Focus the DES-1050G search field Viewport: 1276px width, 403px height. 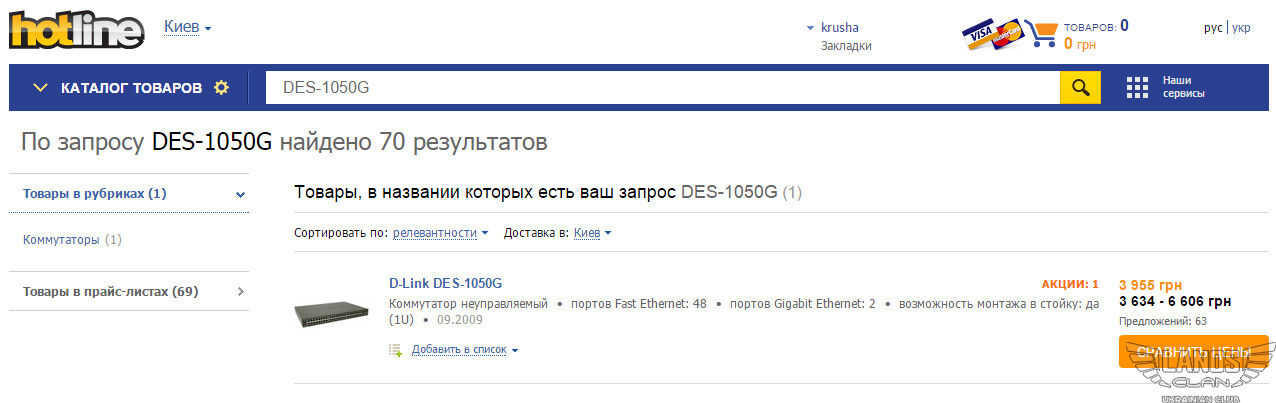pos(662,88)
